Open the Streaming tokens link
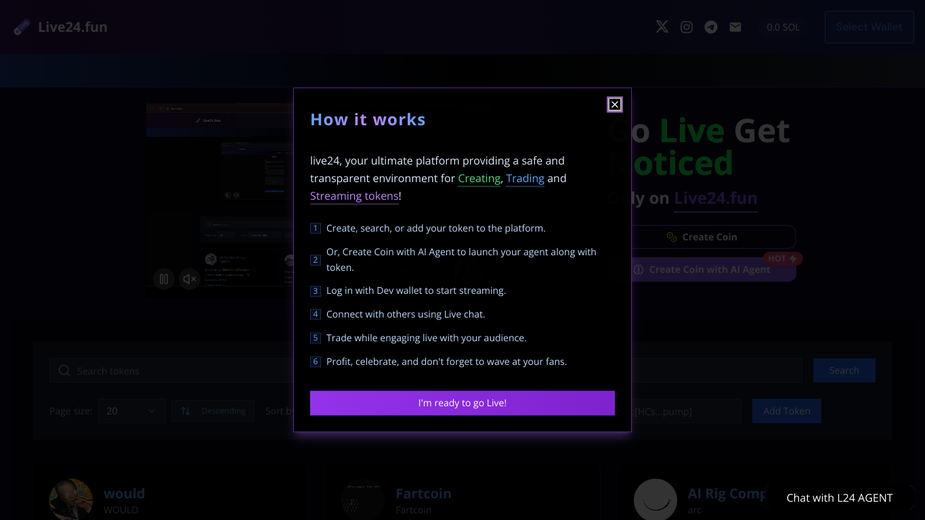The image size is (925, 520). 354,196
